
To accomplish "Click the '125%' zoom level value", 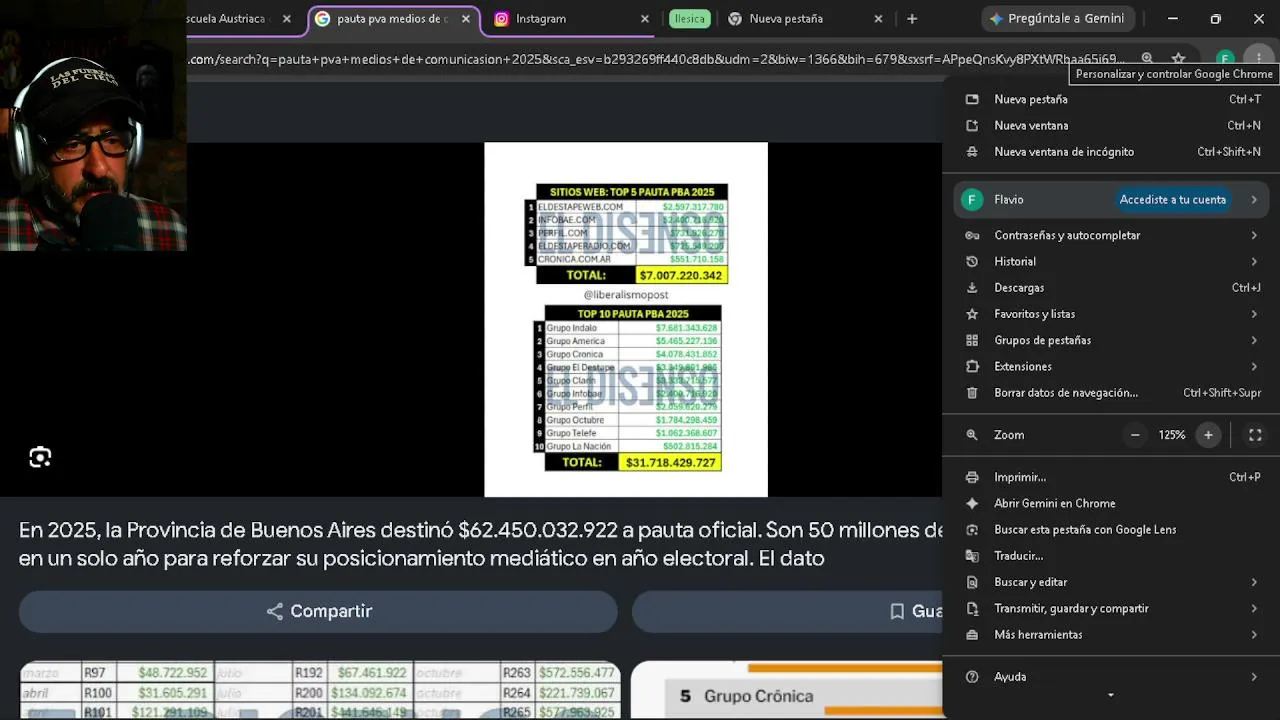I will click(1172, 435).
